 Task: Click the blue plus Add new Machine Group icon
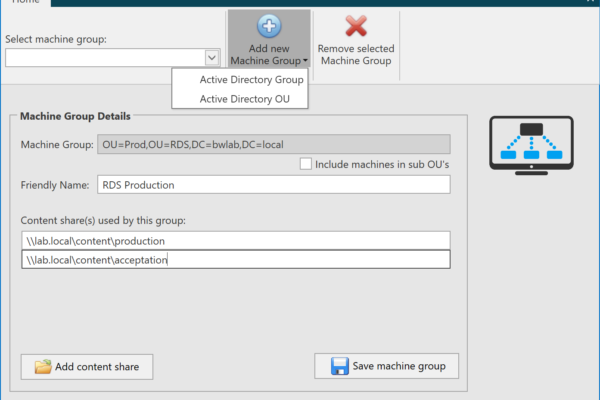click(x=269, y=26)
